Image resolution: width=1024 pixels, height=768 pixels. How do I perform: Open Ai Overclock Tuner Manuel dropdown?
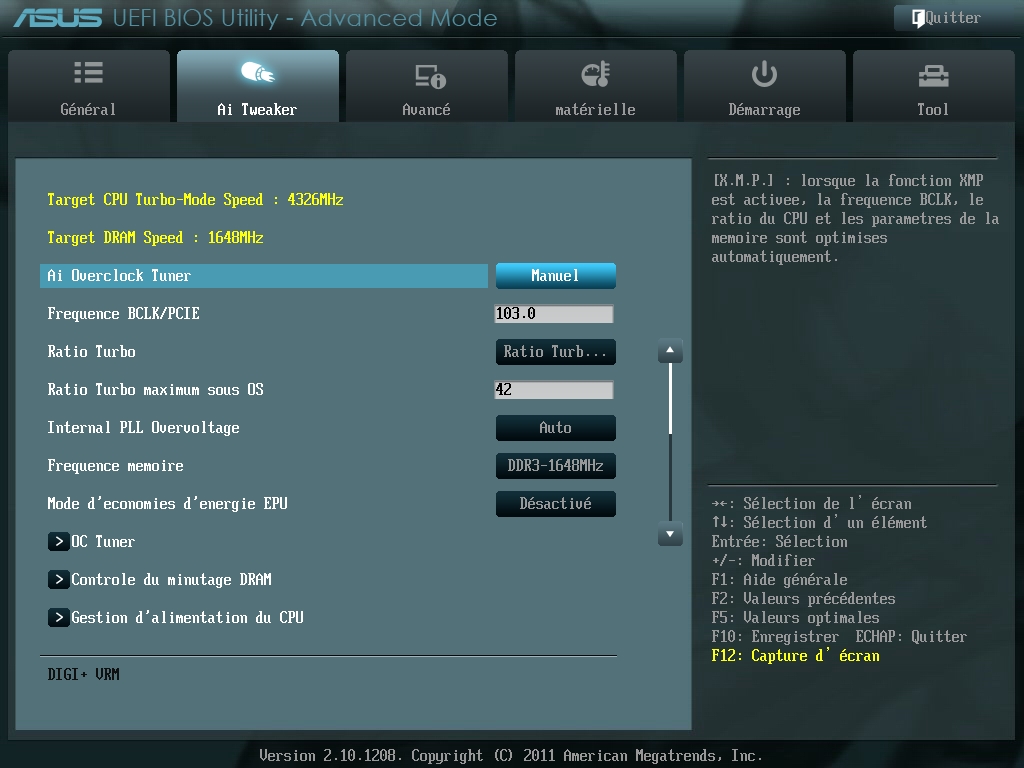click(x=555, y=276)
